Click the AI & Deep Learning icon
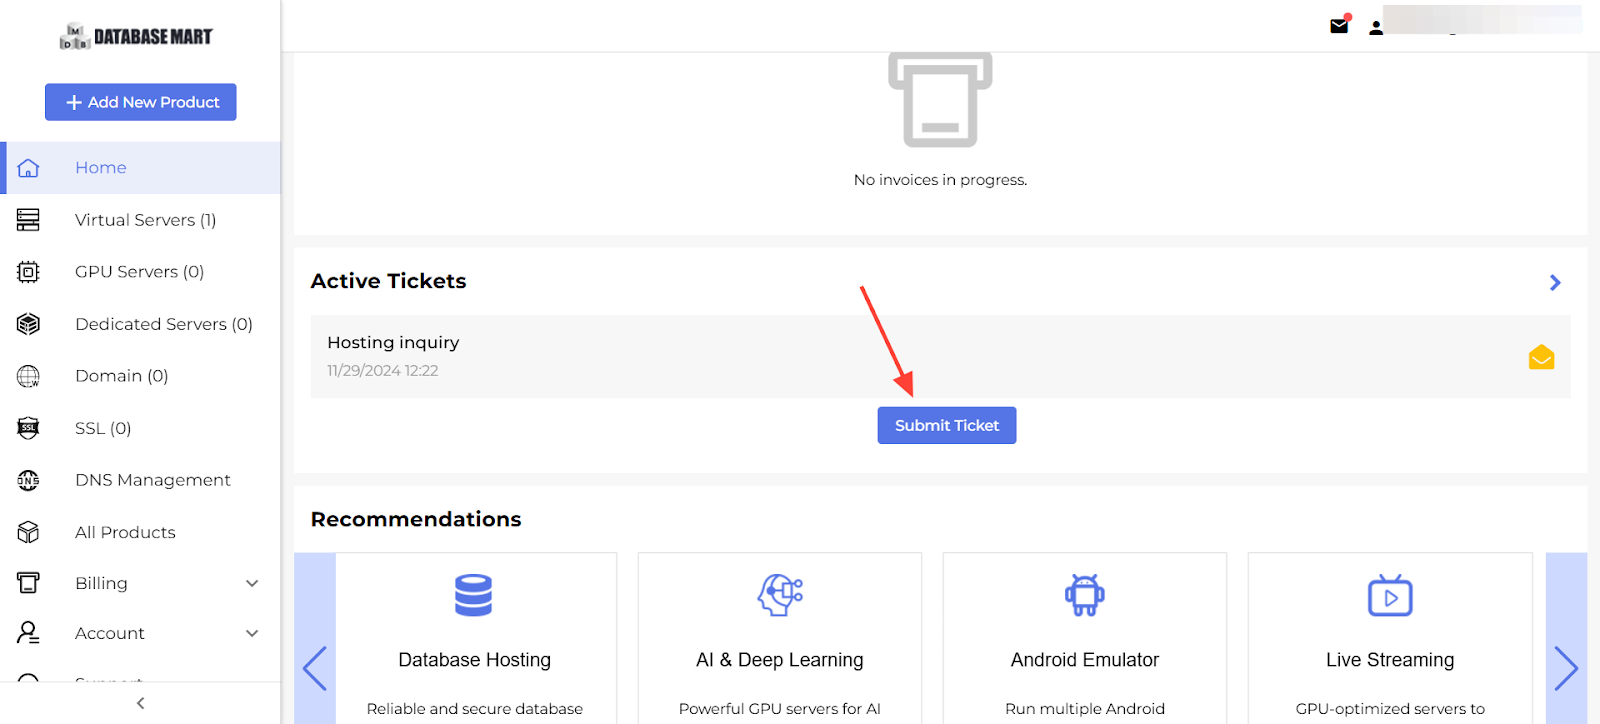 tap(780, 595)
